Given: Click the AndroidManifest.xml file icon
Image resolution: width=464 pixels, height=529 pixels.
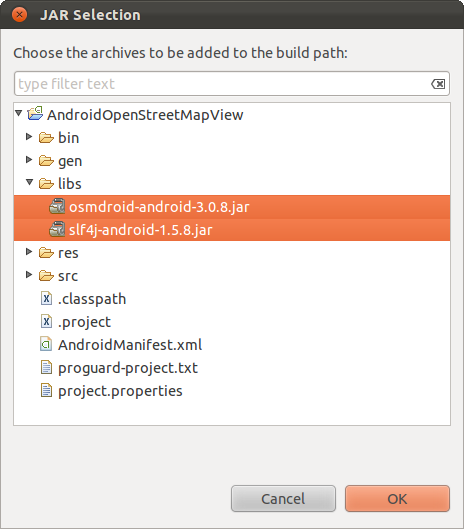Looking at the screenshot, I should coord(46,344).
